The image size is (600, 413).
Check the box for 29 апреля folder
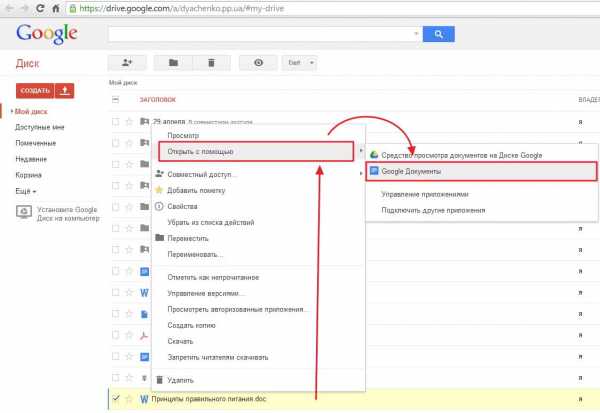(x=116, y=122)
